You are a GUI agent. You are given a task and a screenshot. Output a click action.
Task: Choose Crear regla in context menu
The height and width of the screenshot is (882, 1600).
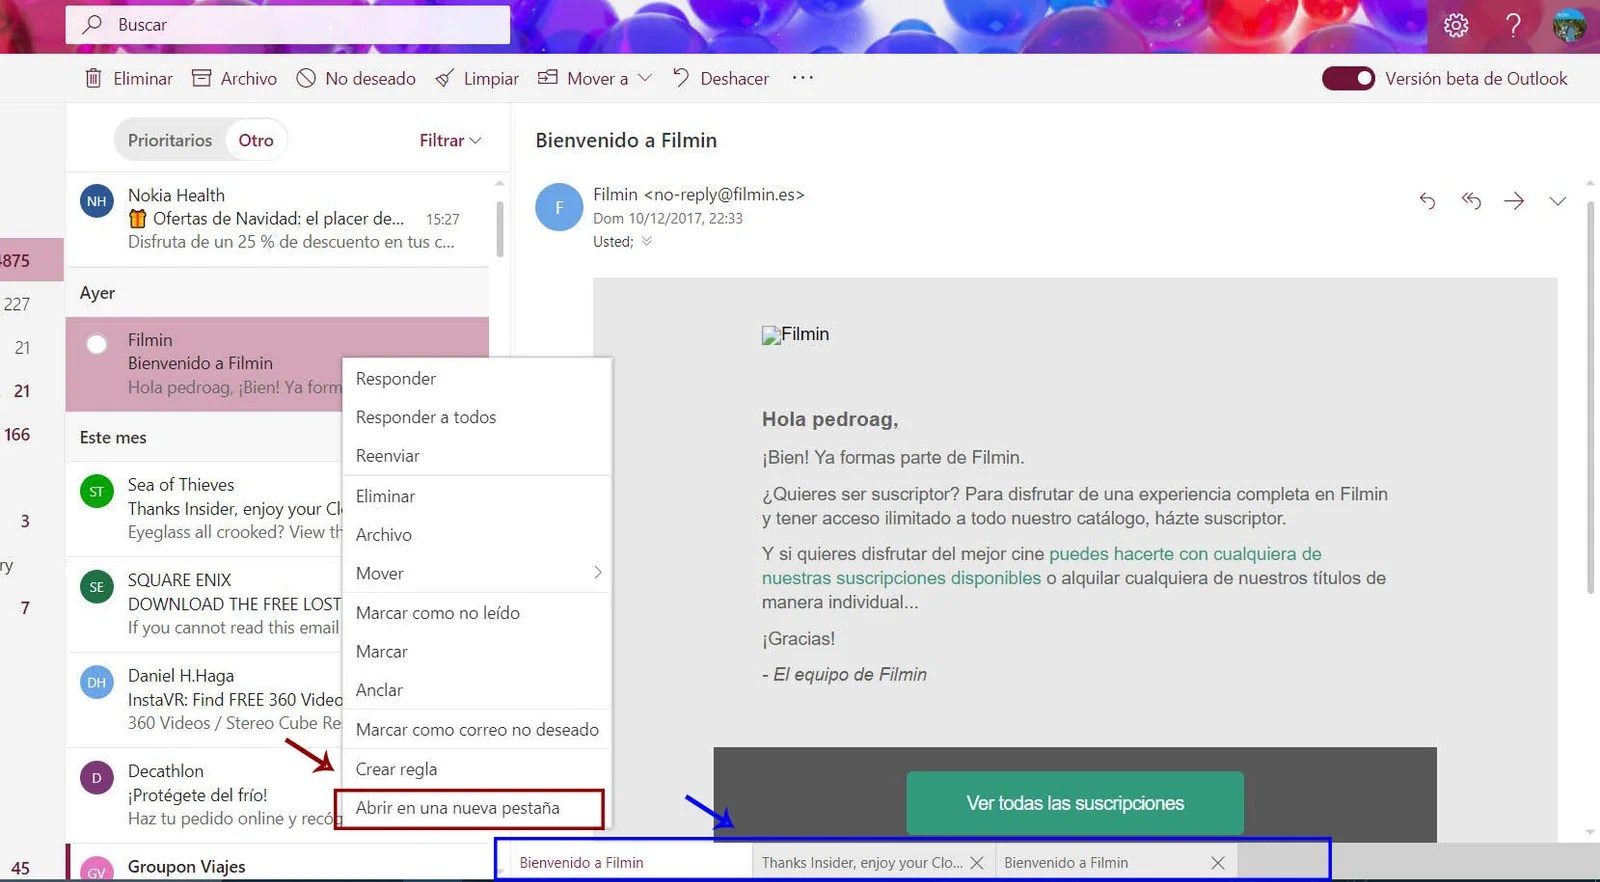pyautogui.click(x=476, y=769)
